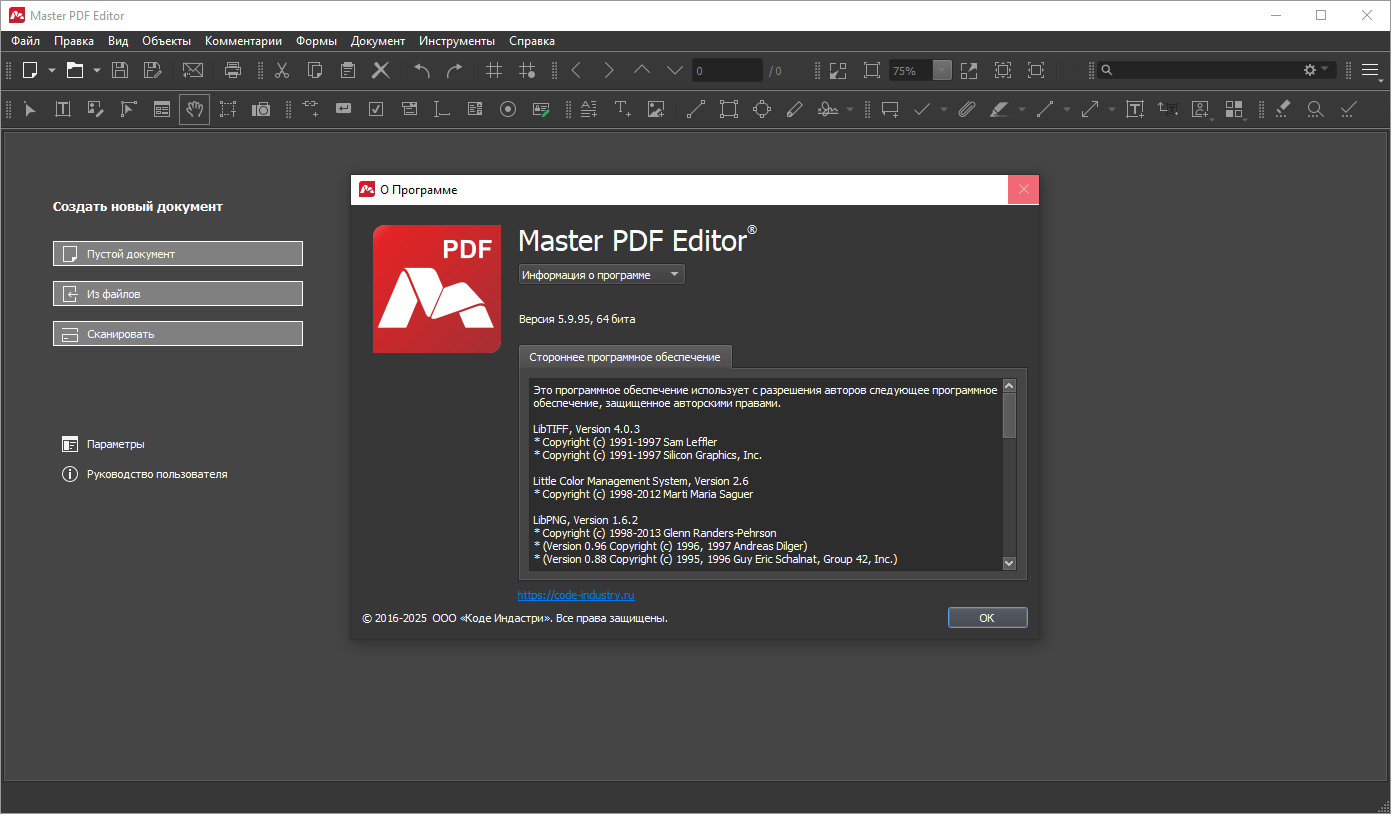
Task: Select the Edit Text tool
Action: pyautogui.click(x=63, y=109)
